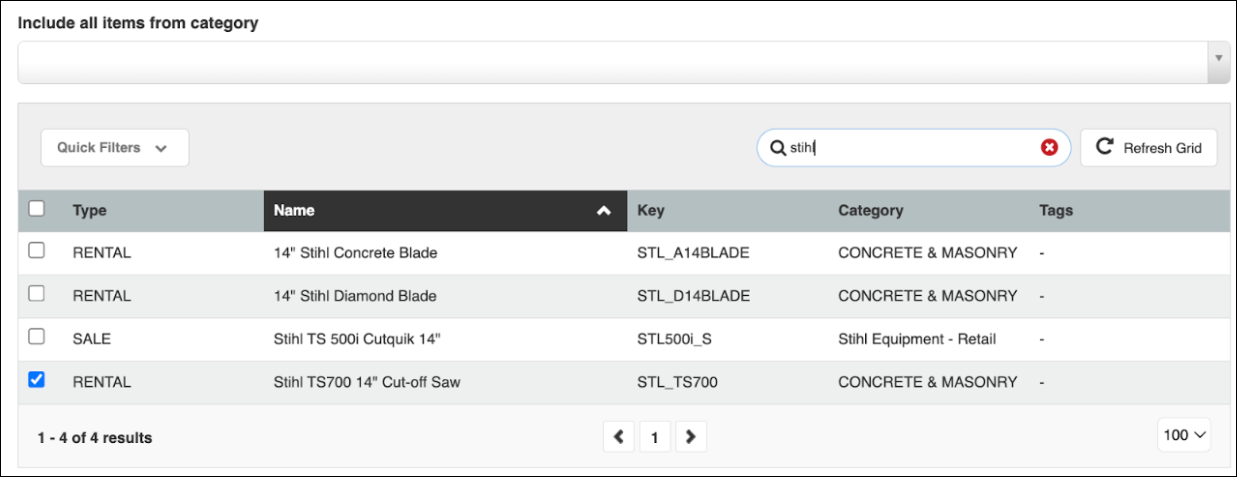Sort by the Category column header

click(870, 211)
